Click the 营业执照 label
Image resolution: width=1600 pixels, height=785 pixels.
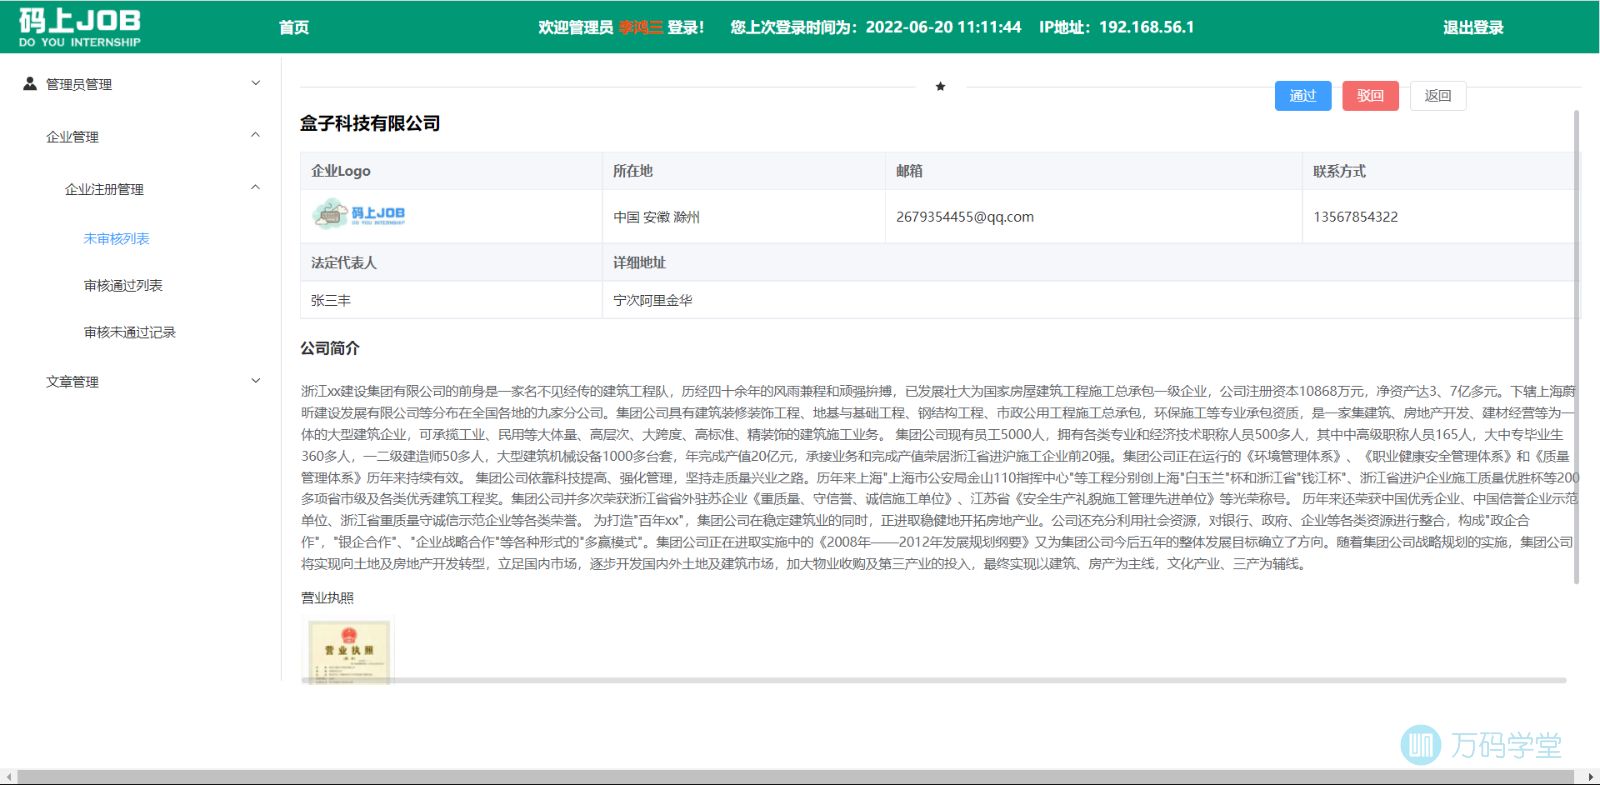tap(327, 598)
